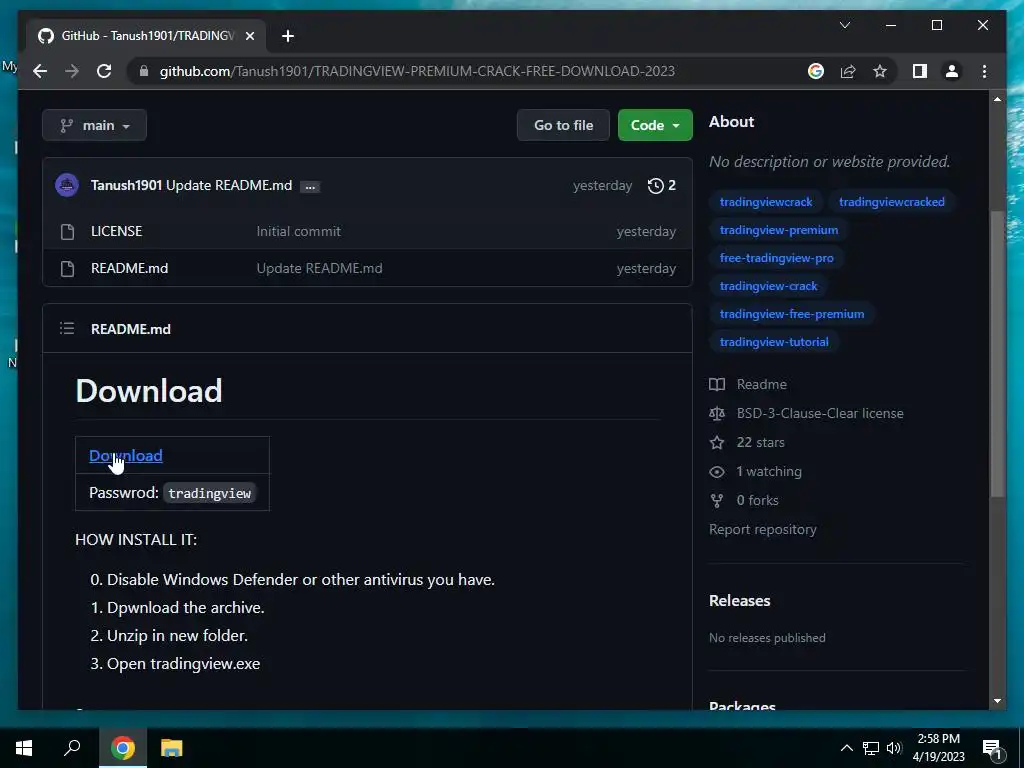
Task: Click the address bar URL
Action: pyautogui.click(x=417, y=71)
